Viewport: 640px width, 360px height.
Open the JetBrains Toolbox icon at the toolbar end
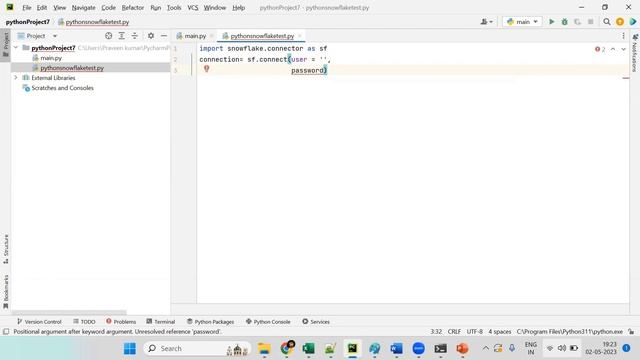point(633,22)
